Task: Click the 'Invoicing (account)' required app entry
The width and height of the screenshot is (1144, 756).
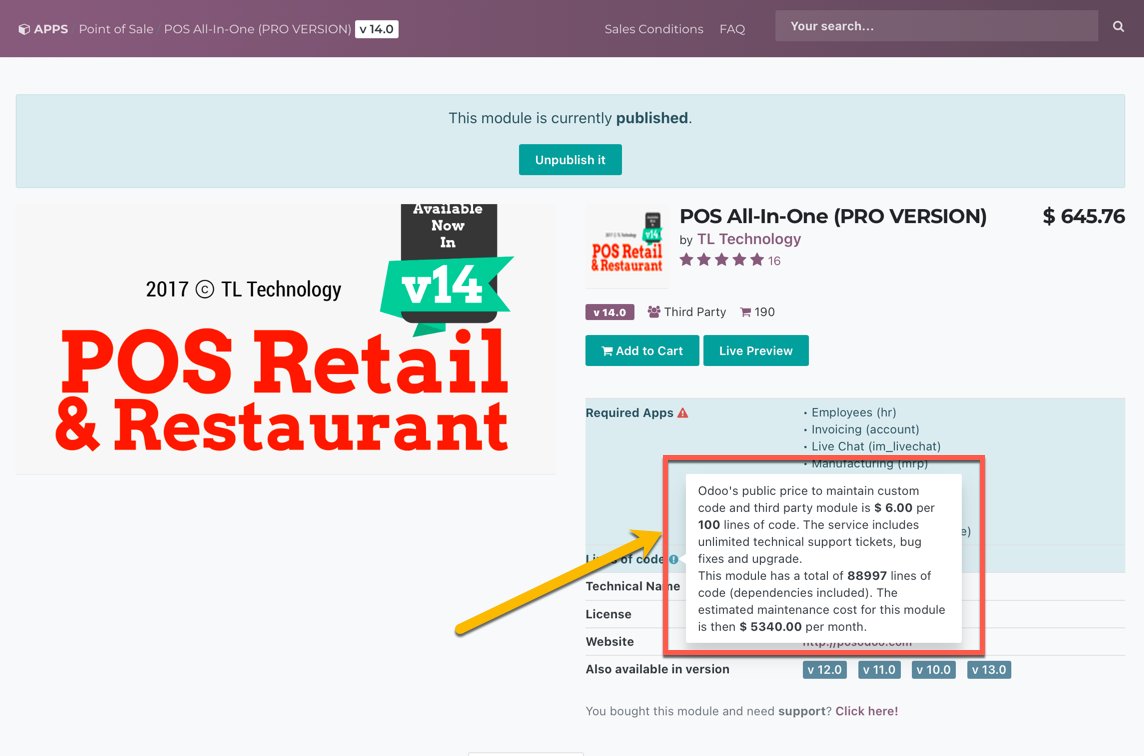Action: point(865,430)
